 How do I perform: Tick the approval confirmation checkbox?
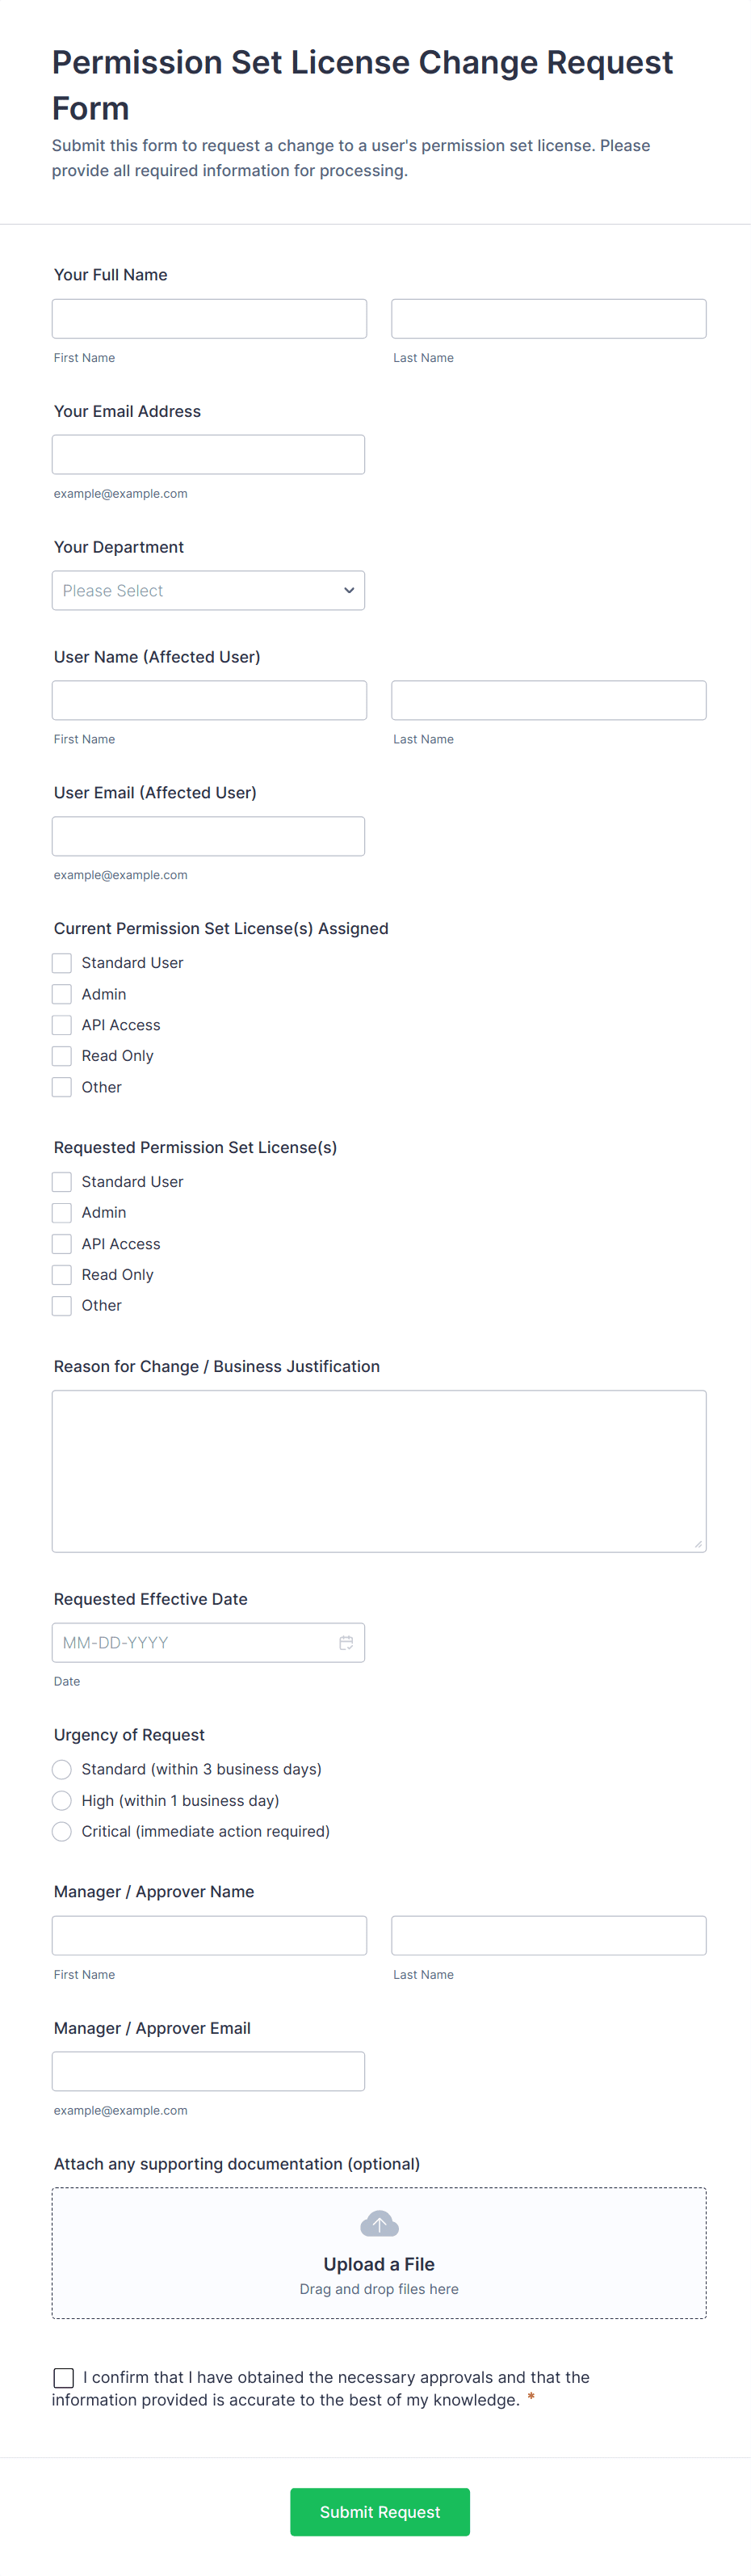pyautogui.click(x=64, y=2376)
